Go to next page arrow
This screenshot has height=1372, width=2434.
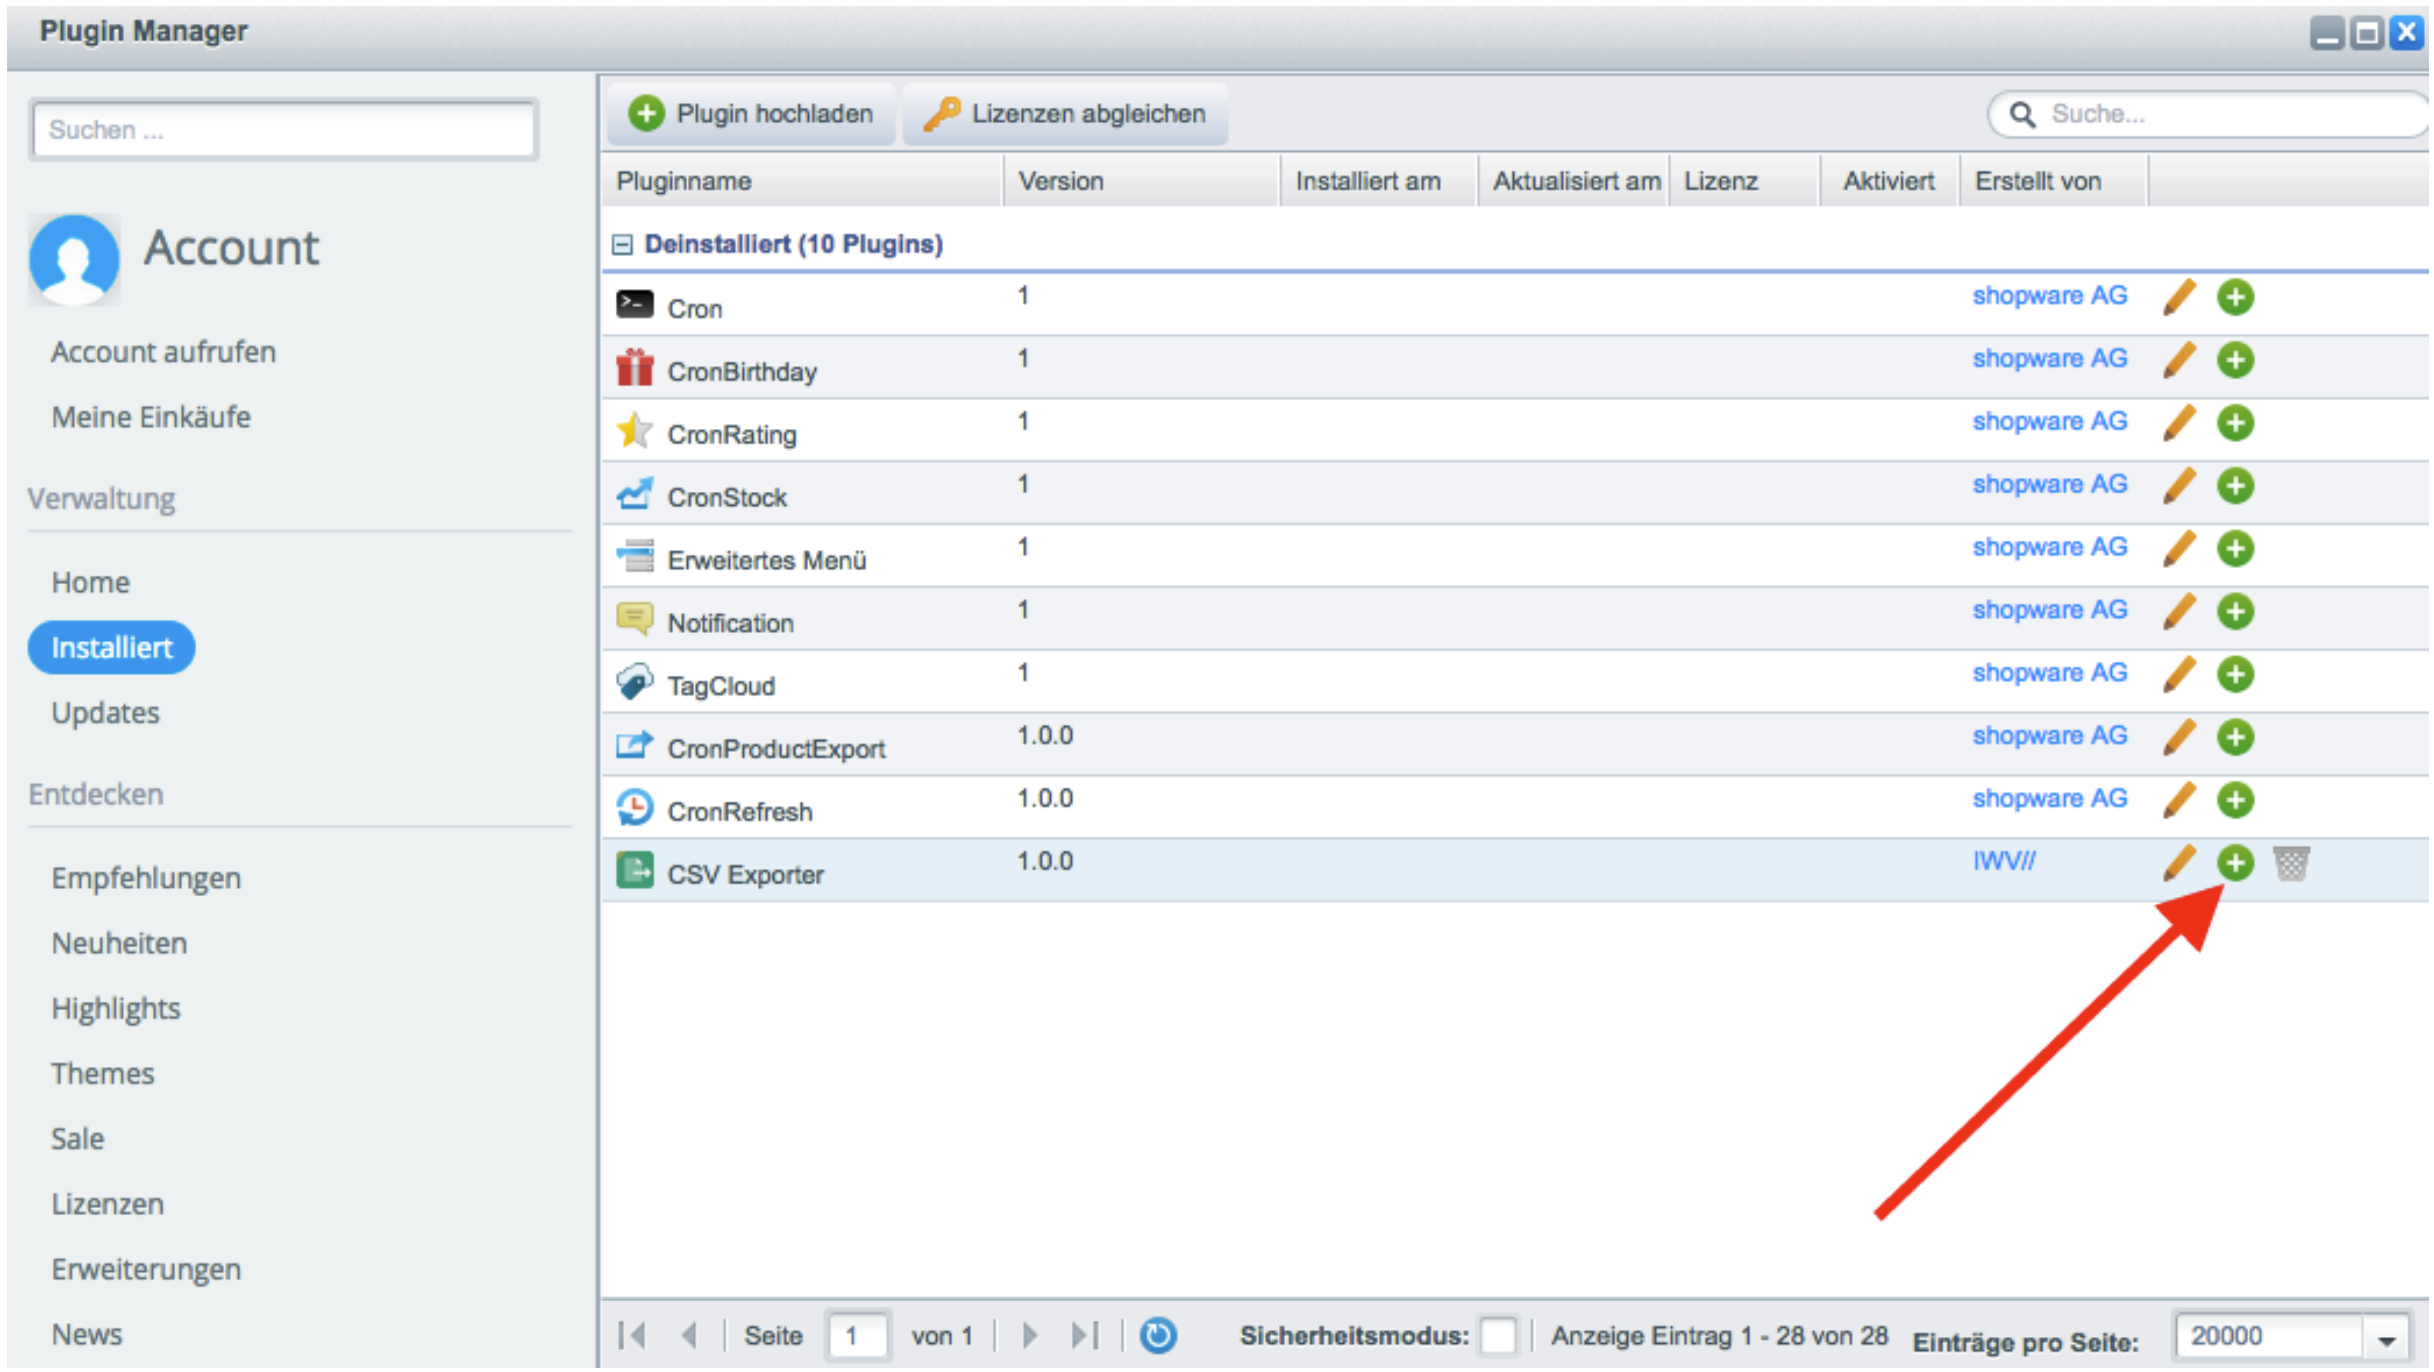click(1029, 1336)
